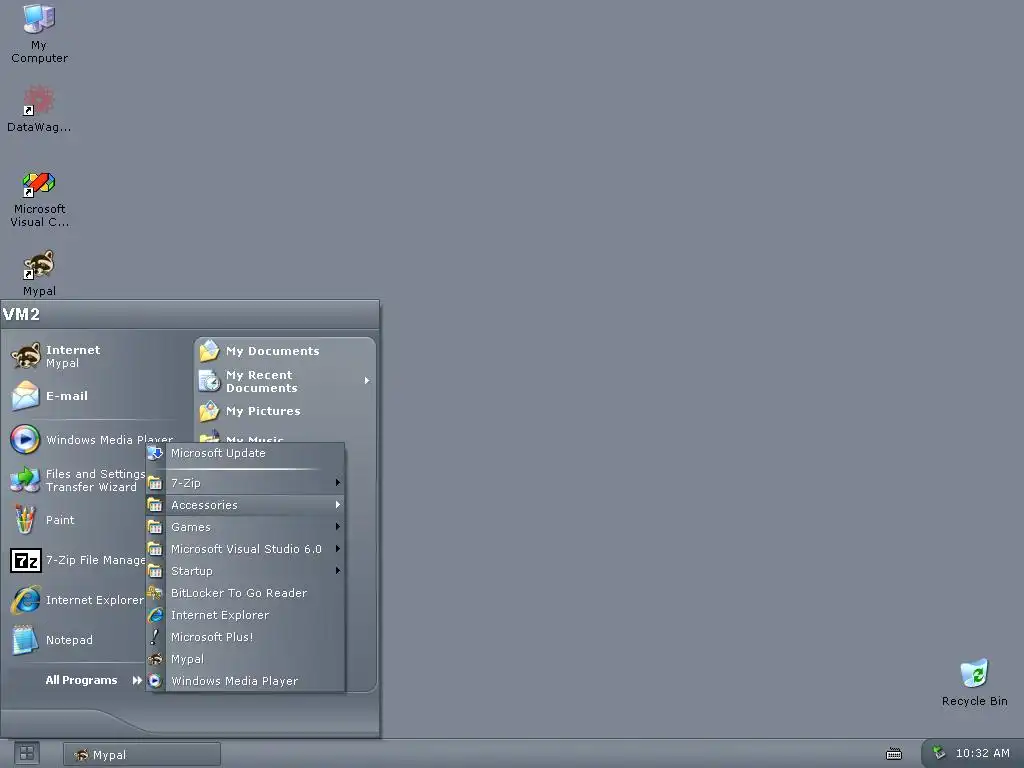The image size is (1024, 768).
Task: Launch Internet Explorer from left Start column
Action: (x=77, y=600)
